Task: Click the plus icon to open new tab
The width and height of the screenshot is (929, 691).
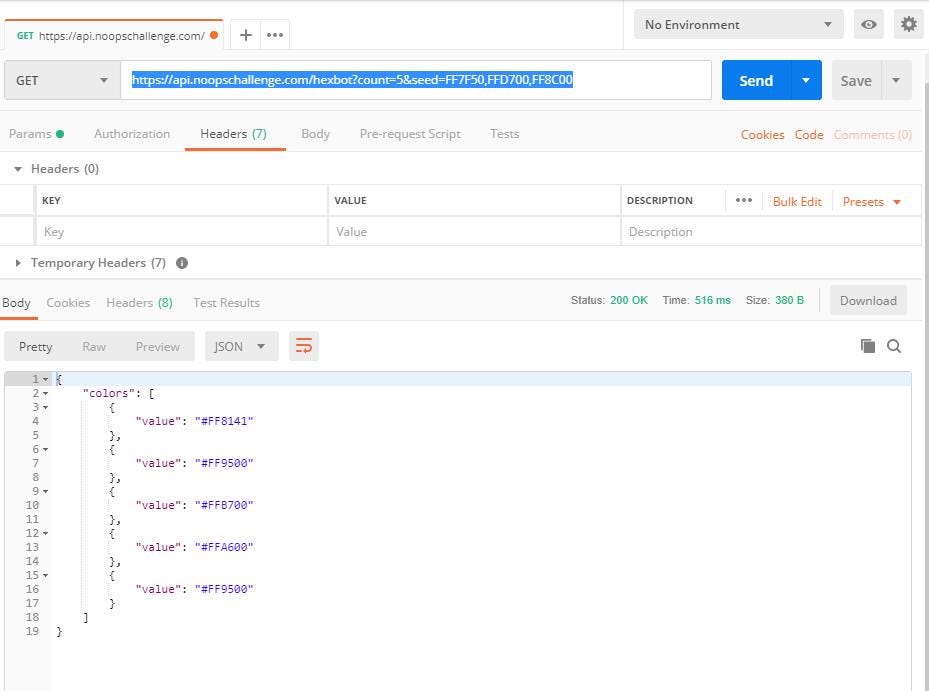Action: coord(245,35)
